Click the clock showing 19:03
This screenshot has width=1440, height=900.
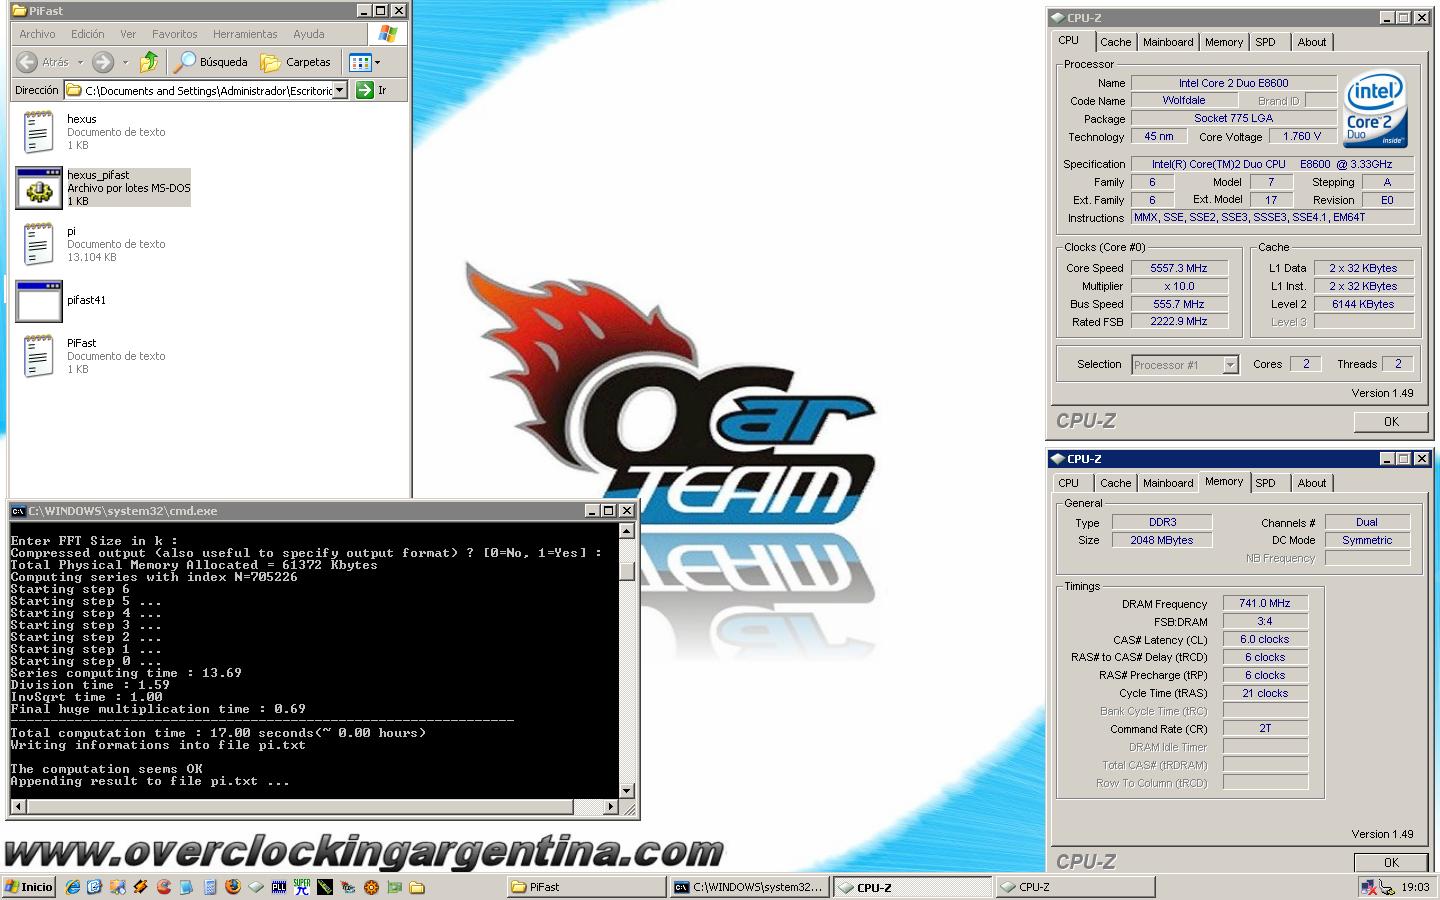coord(1415,887)
